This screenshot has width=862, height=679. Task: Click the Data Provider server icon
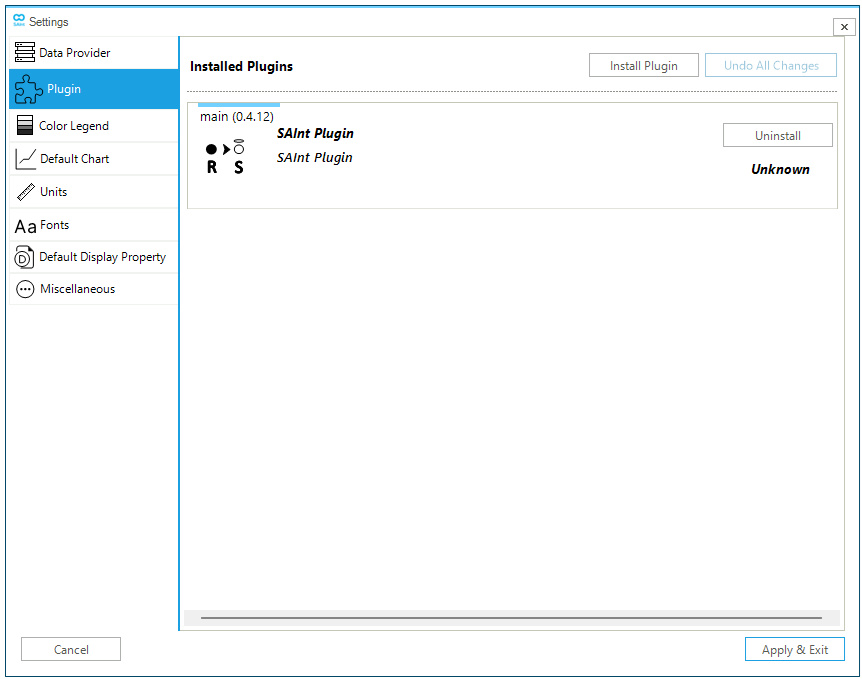(x=25, y=52)
